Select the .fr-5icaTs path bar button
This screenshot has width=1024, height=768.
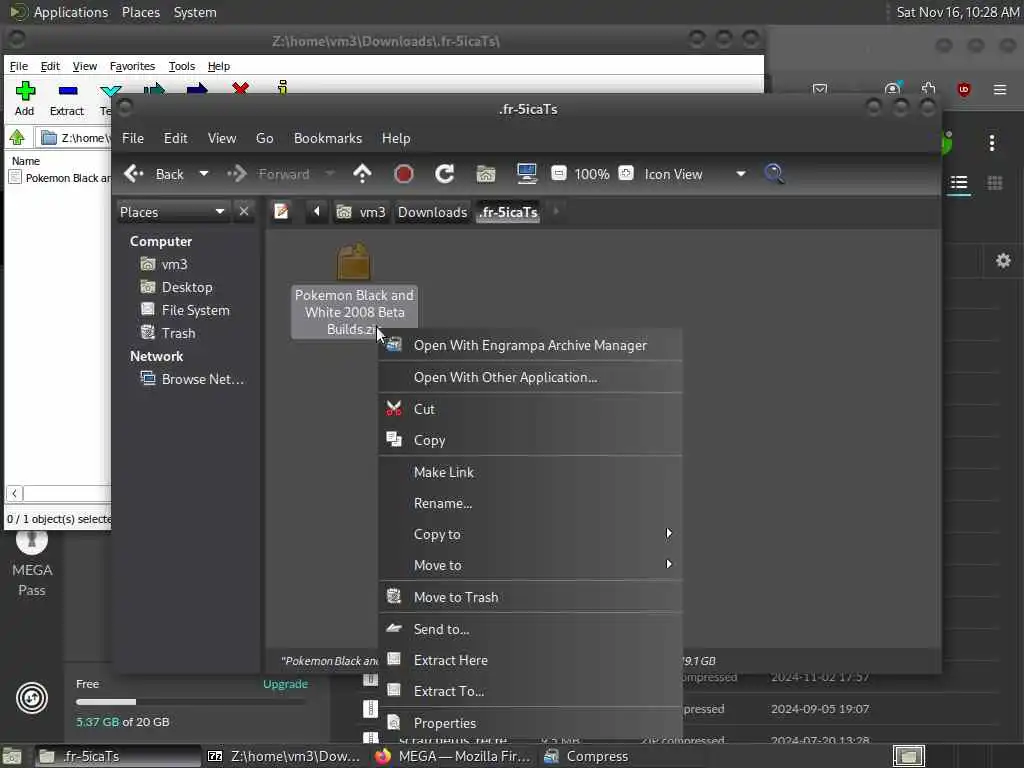tap(508, 212)
